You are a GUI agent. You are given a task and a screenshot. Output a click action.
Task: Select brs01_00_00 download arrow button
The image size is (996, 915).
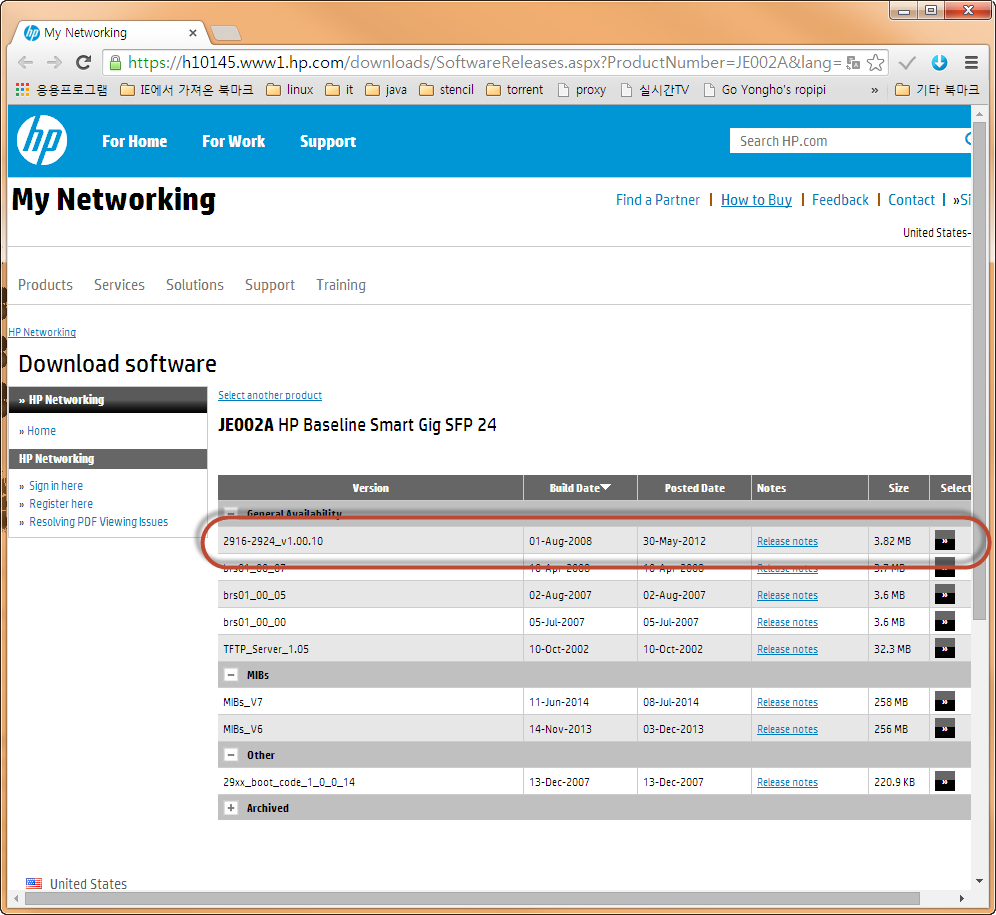point(945,621)
